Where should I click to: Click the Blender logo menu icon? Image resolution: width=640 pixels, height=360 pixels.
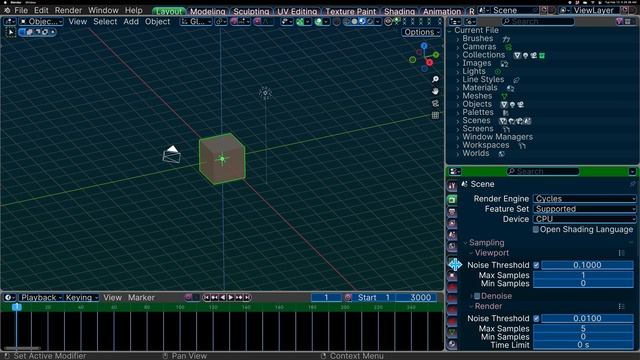(x=7, y=10)
